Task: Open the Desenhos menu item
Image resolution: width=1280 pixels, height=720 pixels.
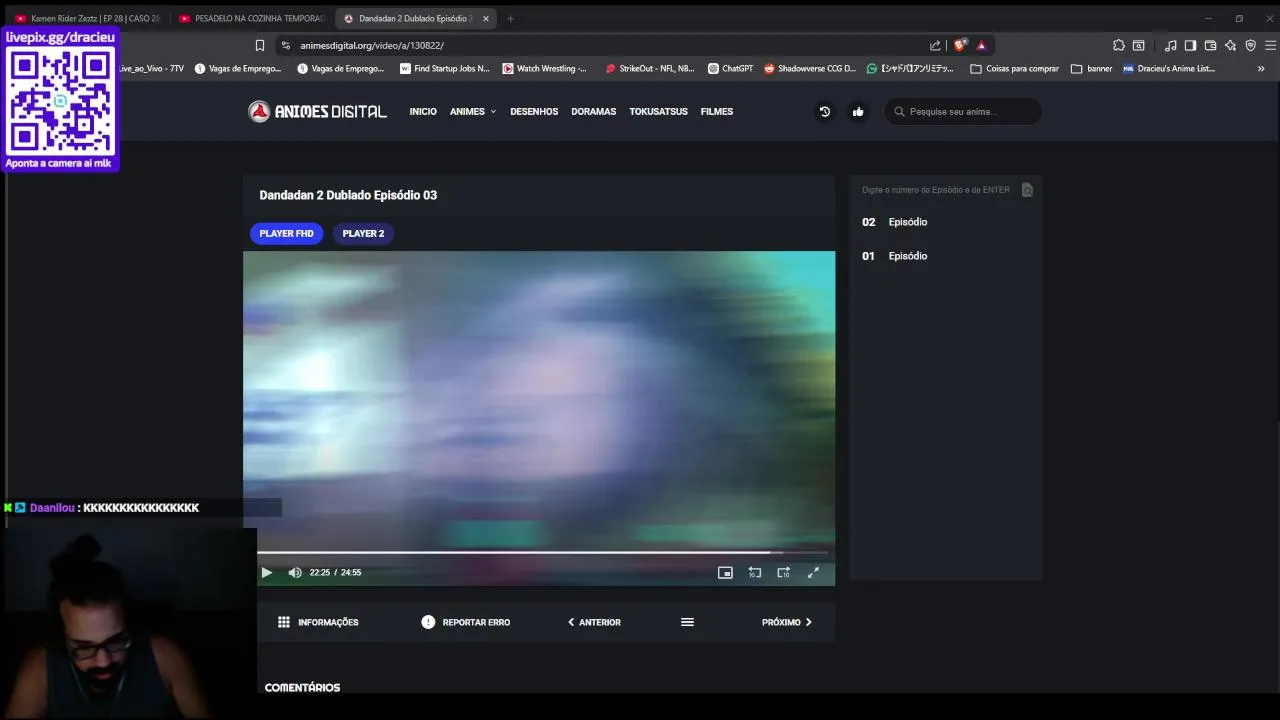Action: coord(534,112)
